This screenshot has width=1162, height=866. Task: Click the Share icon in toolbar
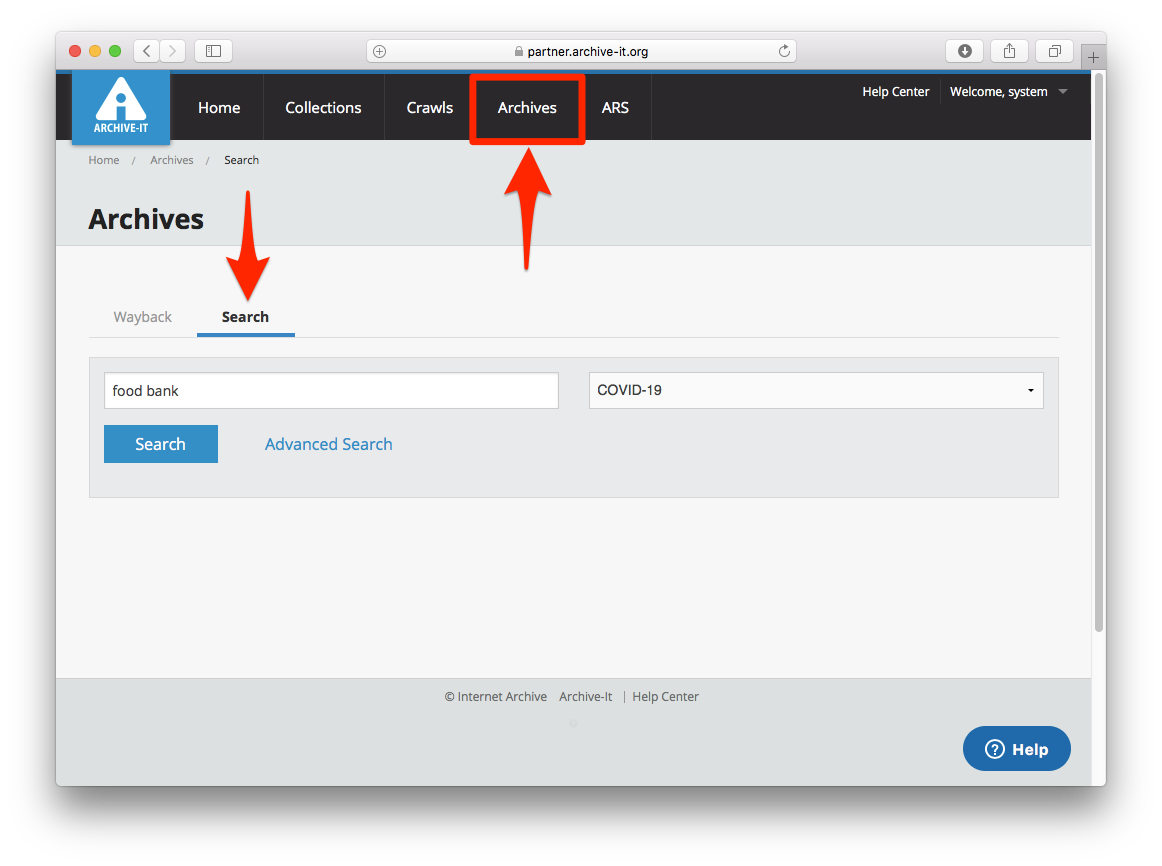pos(1009,51)
